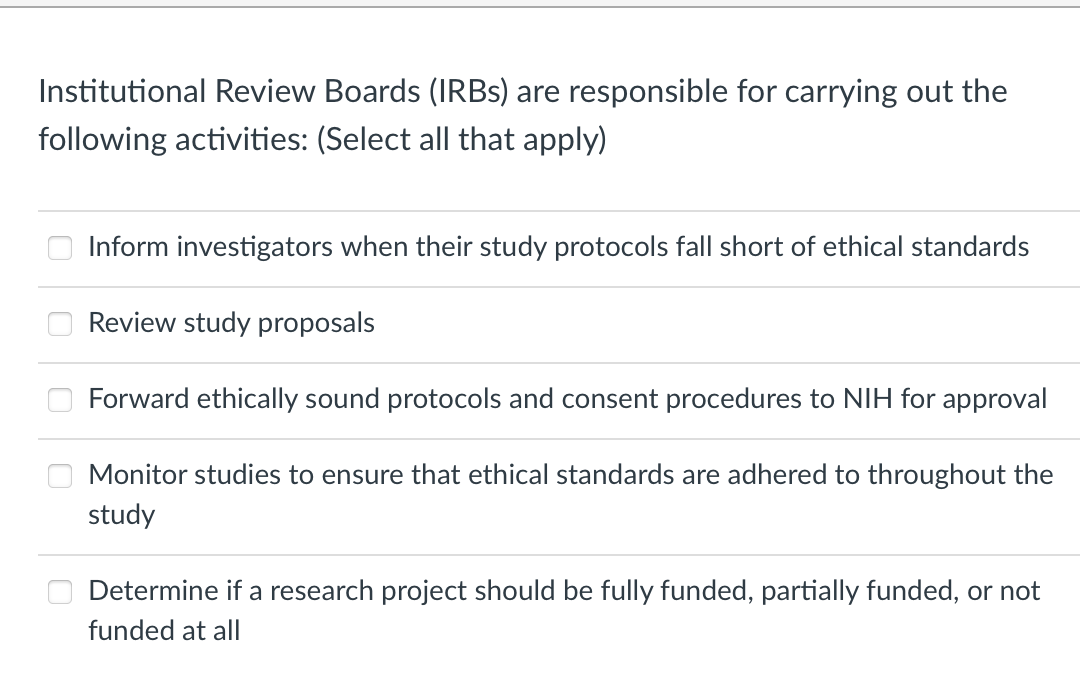Click the word "study" under Monitor studies
The width and height of the screenshot is (1080, 690).
[x=121, y=515]
